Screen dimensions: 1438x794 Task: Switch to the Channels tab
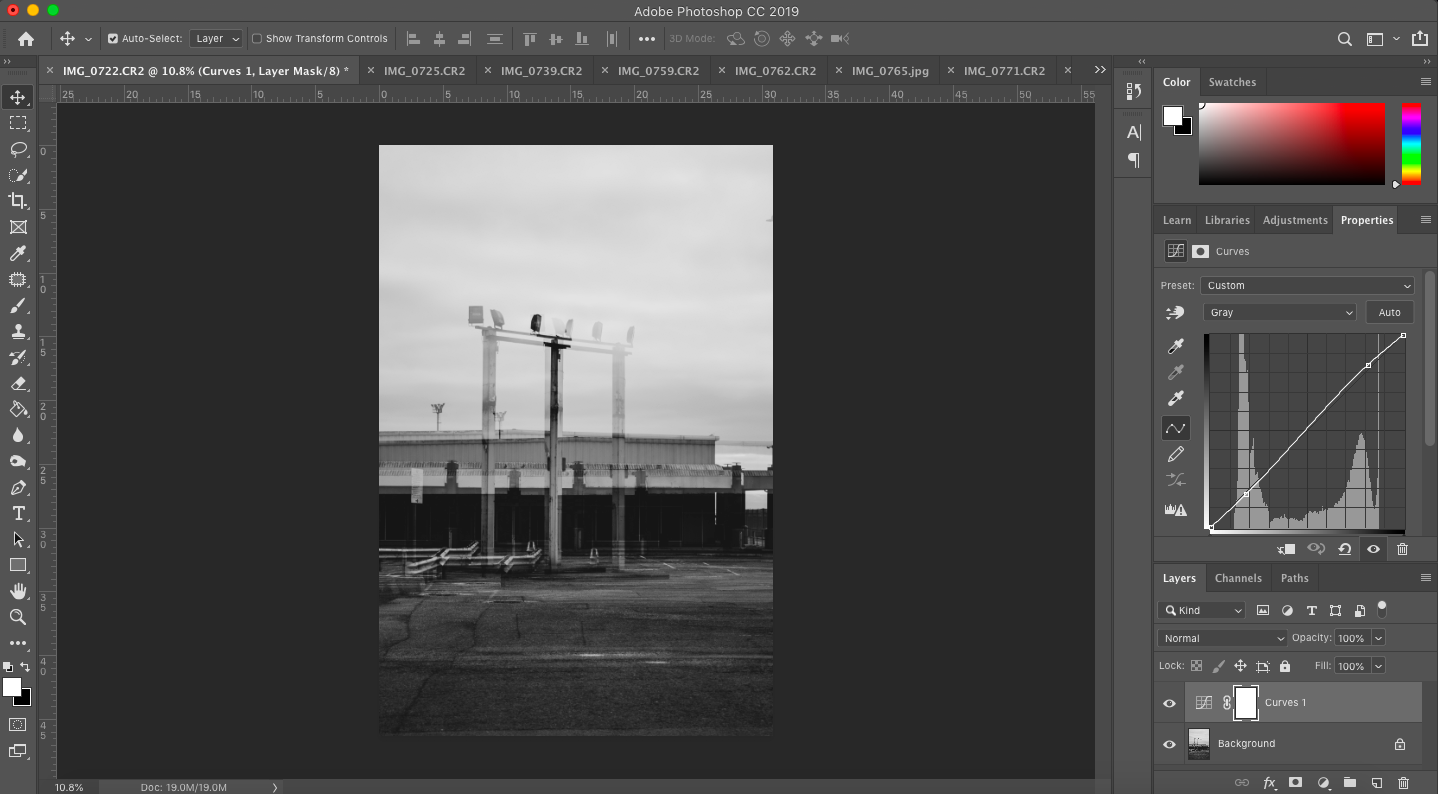(x=1238, y=578)
